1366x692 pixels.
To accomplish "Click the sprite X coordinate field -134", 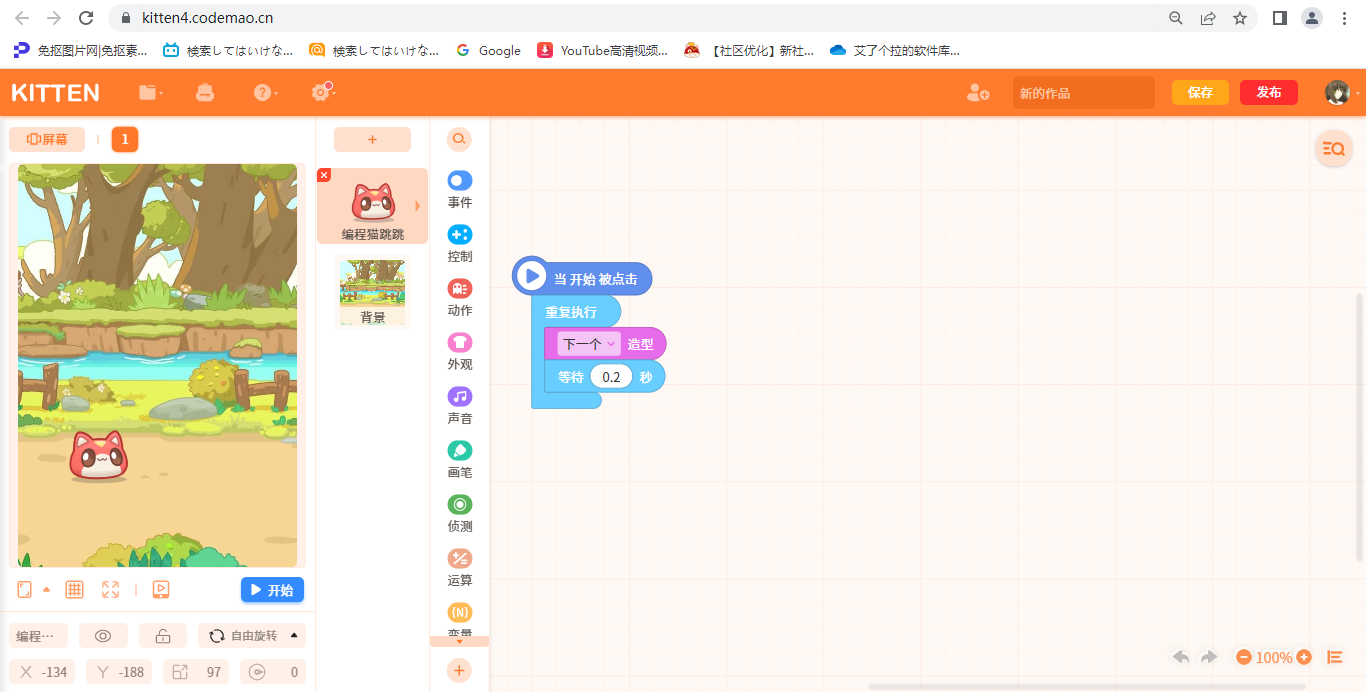I will 43,672.
